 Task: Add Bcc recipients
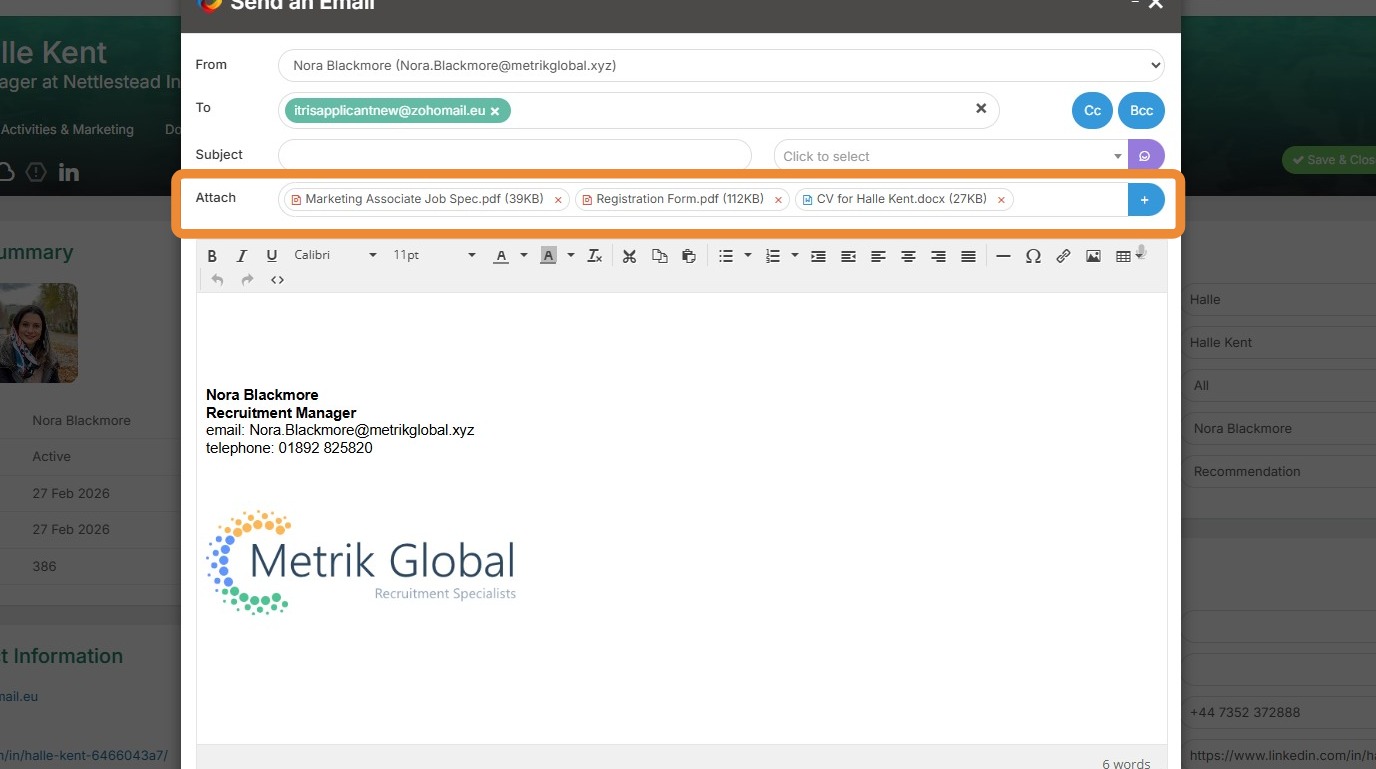tap(1141, 111)
